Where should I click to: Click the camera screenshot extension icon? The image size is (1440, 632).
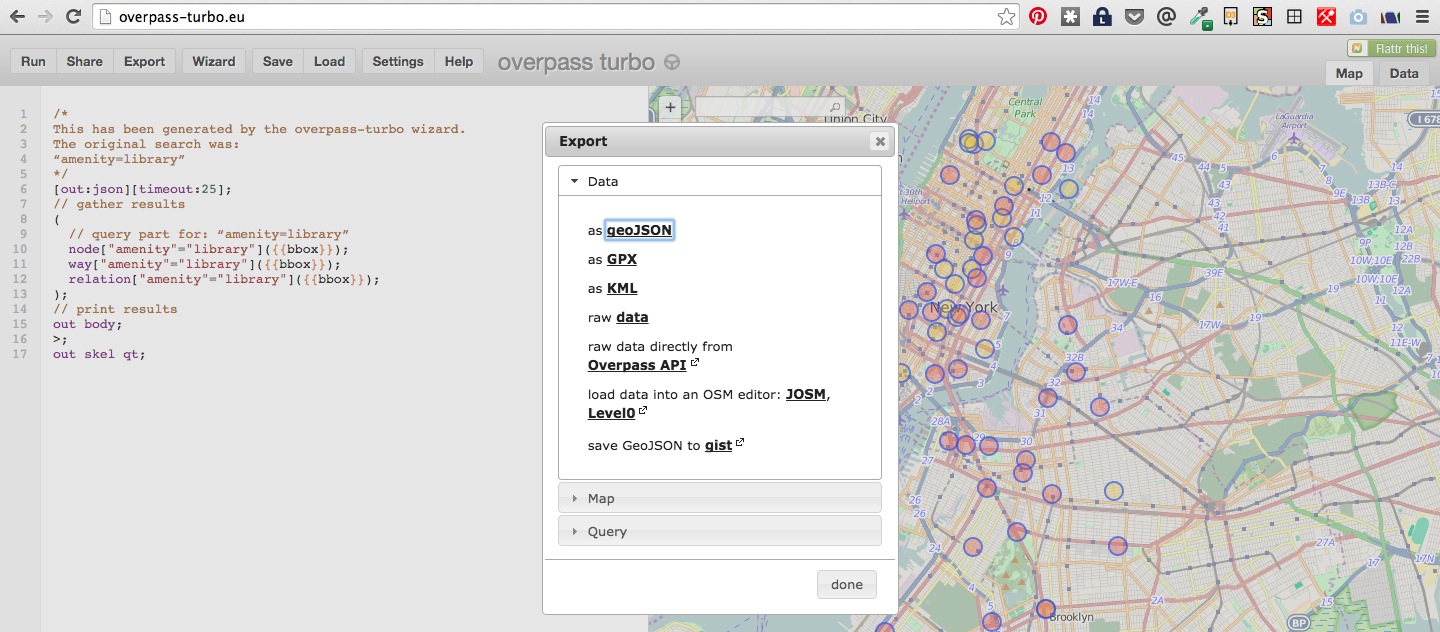pos(1358,17)
